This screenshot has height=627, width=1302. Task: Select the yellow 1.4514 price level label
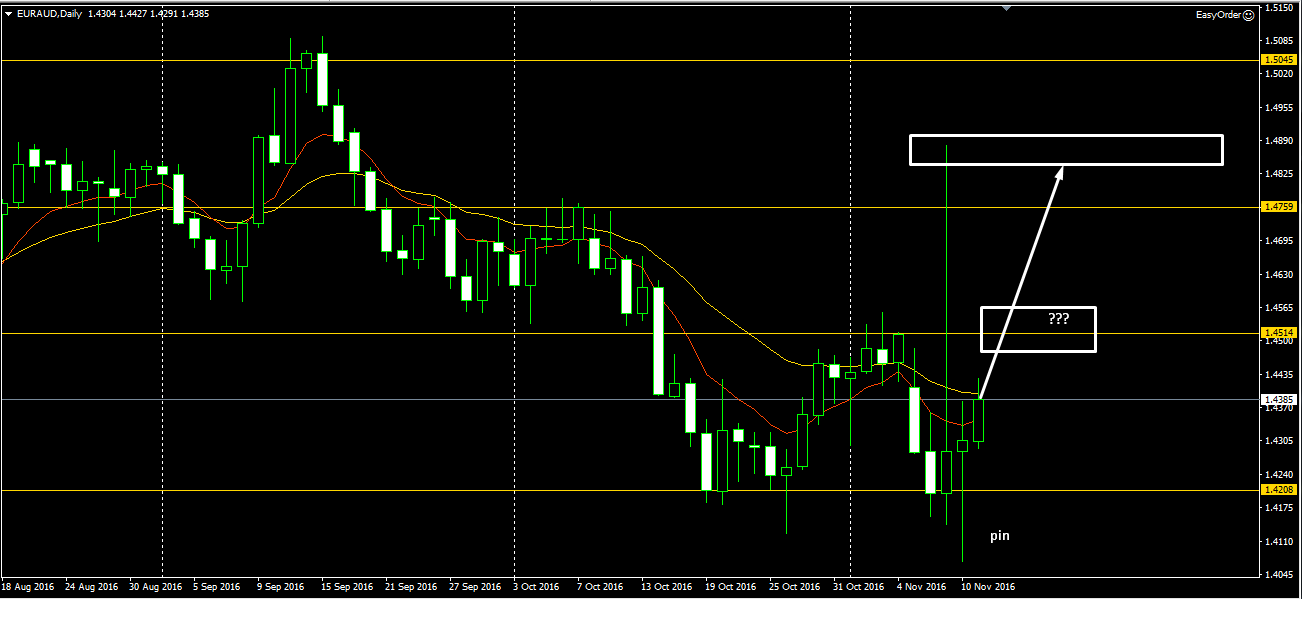1279,332
